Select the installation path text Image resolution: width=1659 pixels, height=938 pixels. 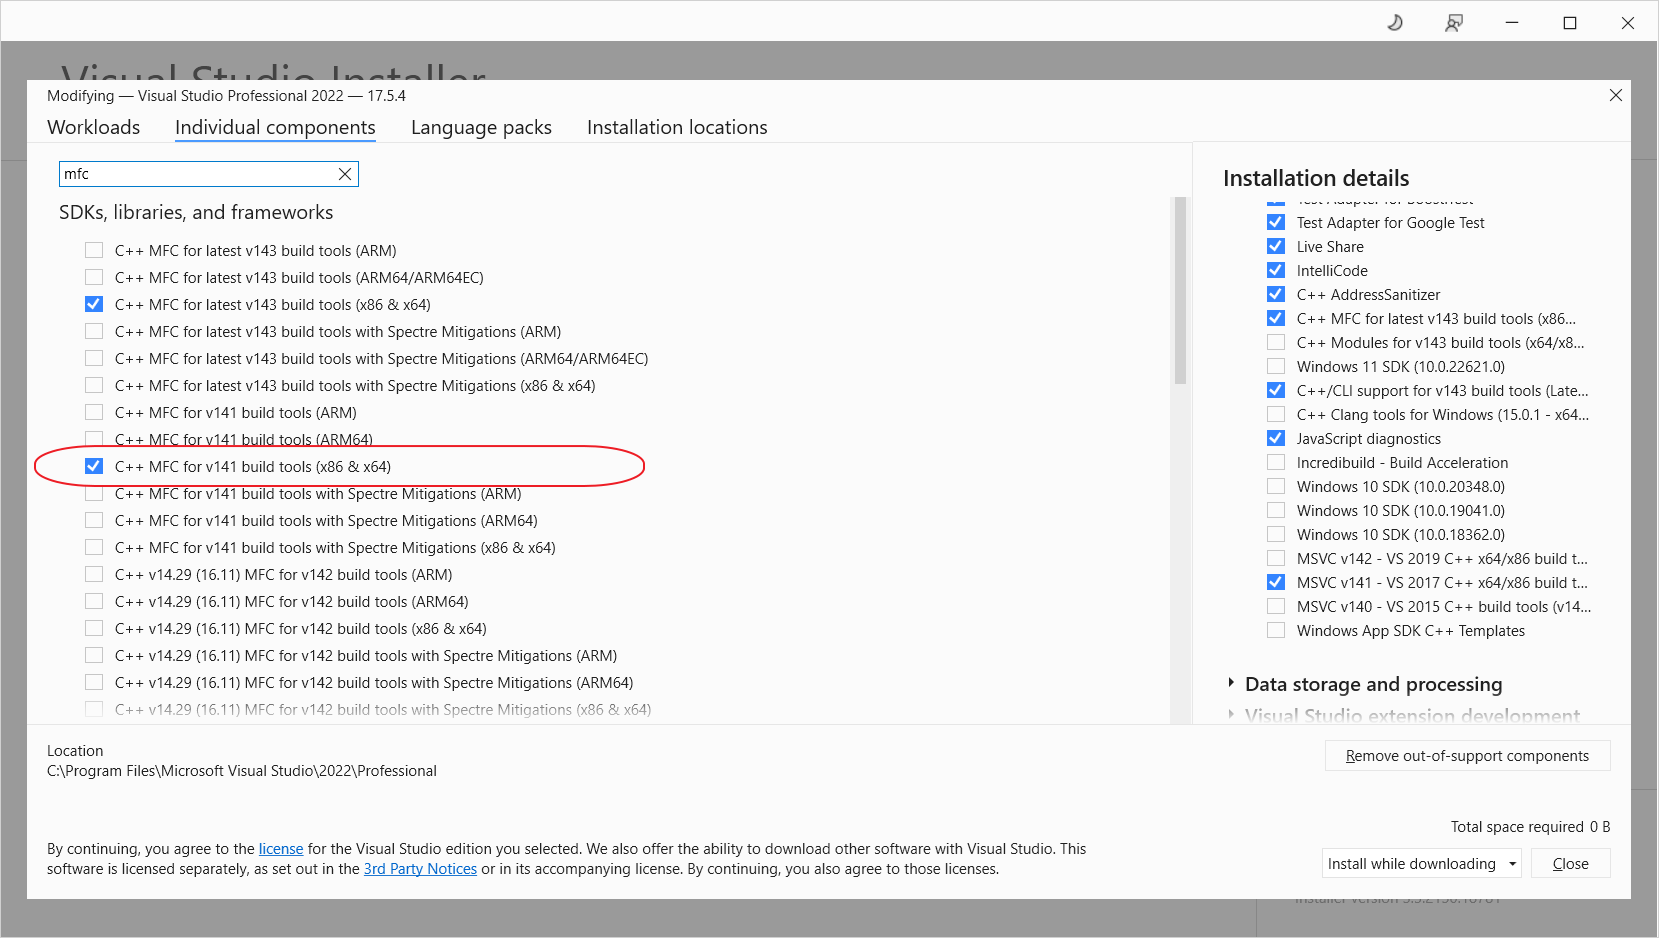[x=242, y=770]
